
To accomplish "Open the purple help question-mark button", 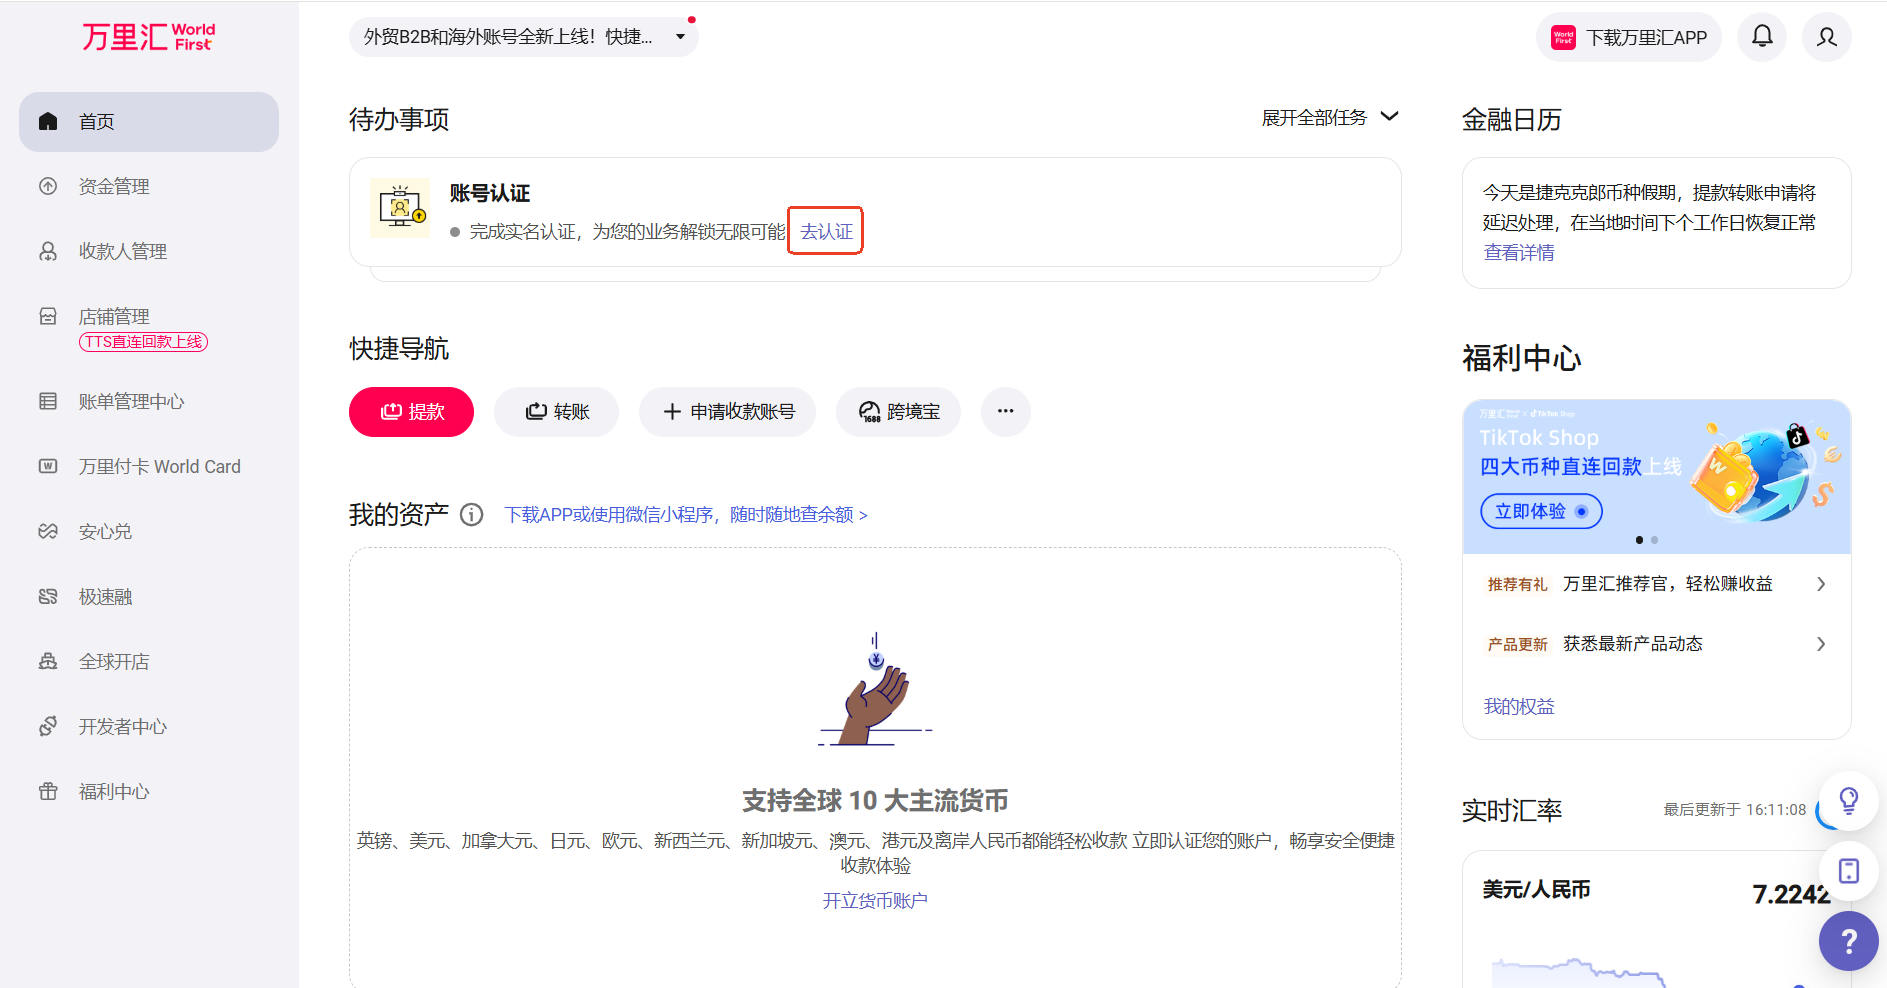I will tap(1849, 941).
